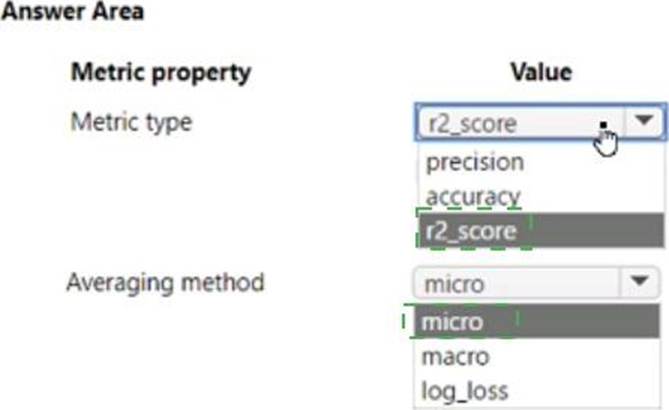Click the Averaging method row label
The image size is (669, 410).
(165, 283)
